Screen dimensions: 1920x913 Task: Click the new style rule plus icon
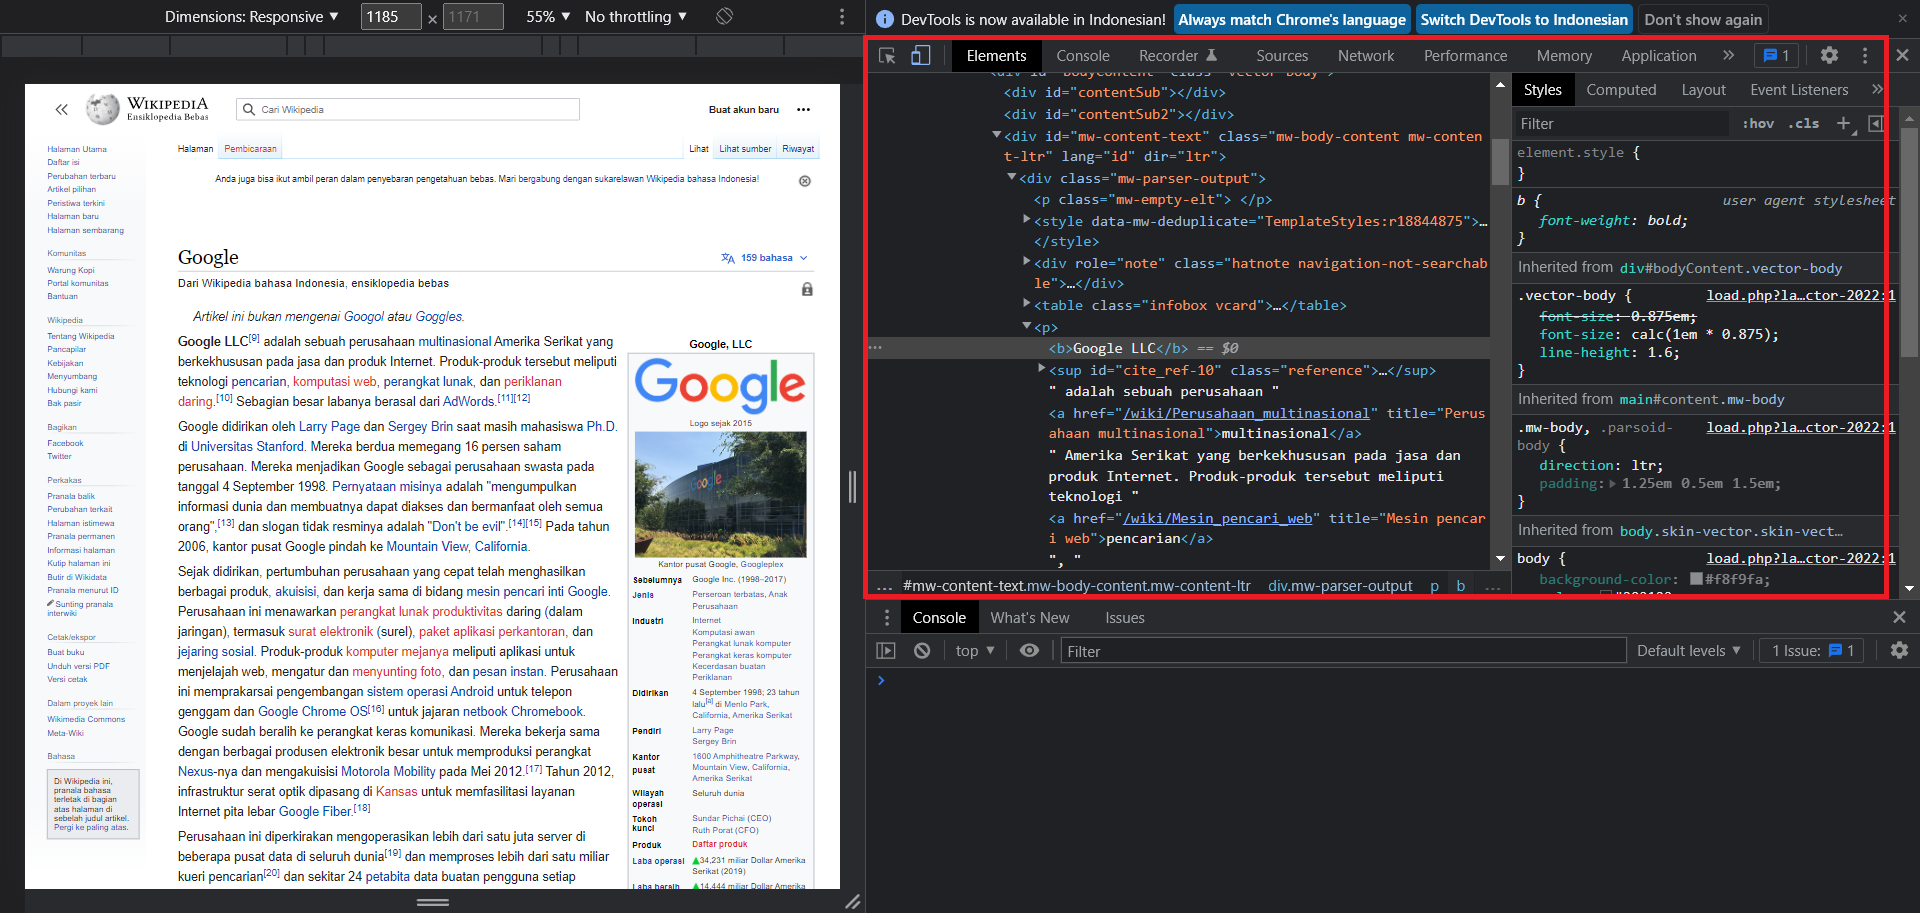tap(1843, 123)
